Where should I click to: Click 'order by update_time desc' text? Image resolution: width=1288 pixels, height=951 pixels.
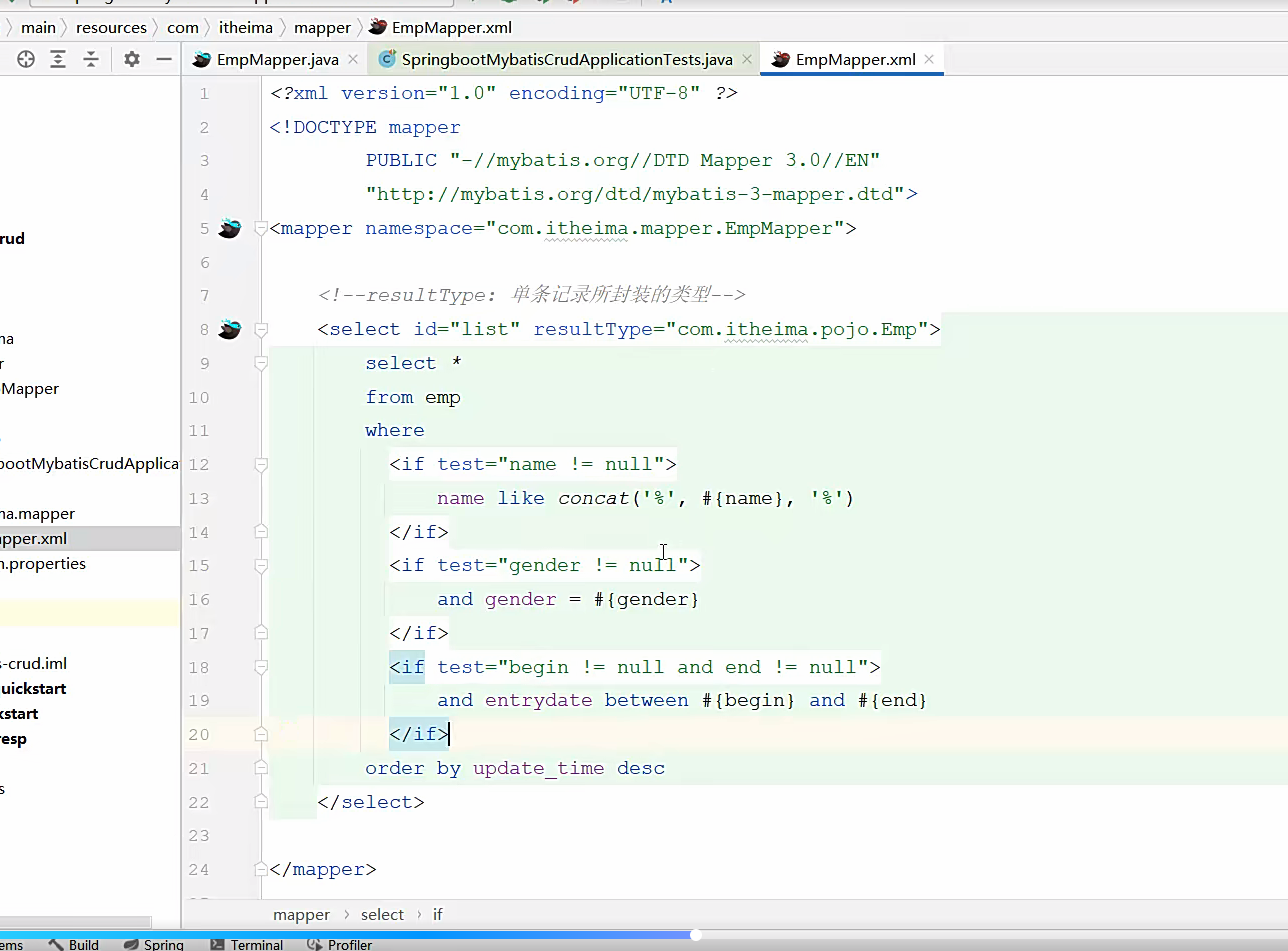click(515, 768)
